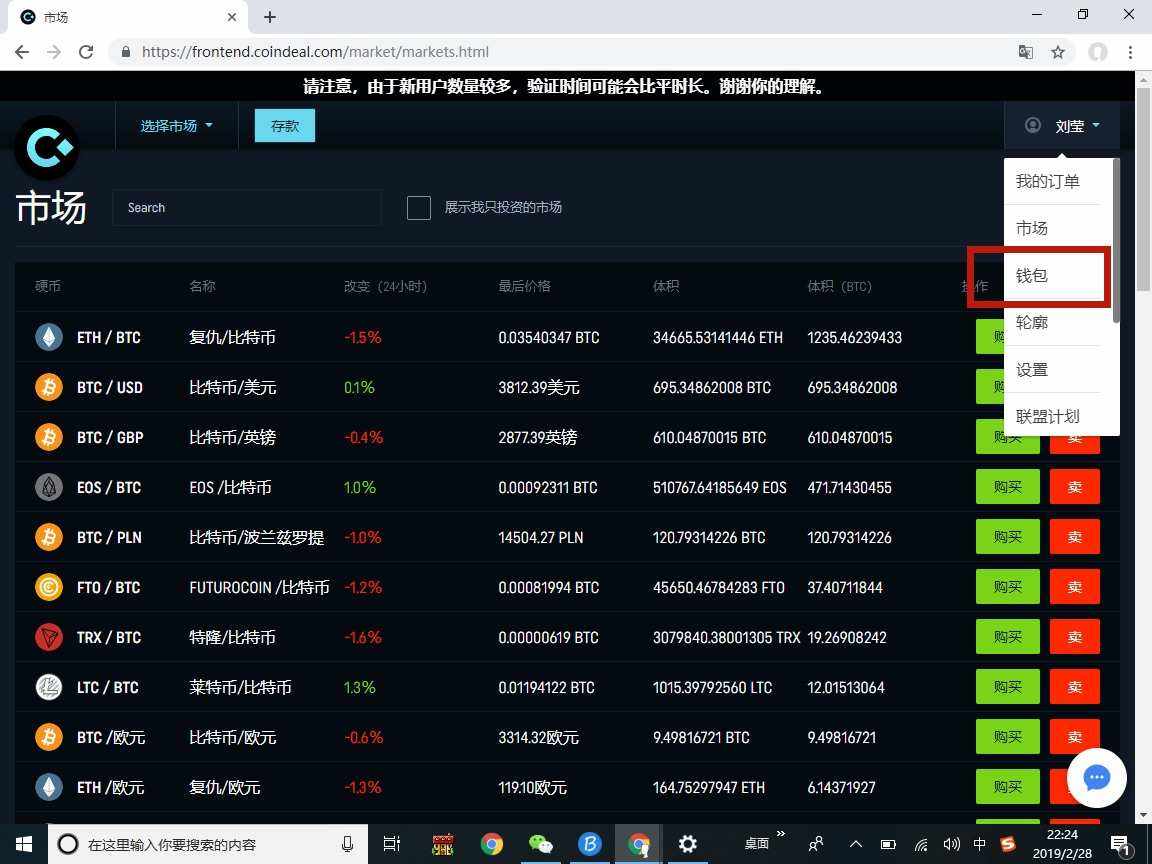Sort by 最后价格 column header
The width and height of the screenshot is (1152, 864).
coord(525,287)
